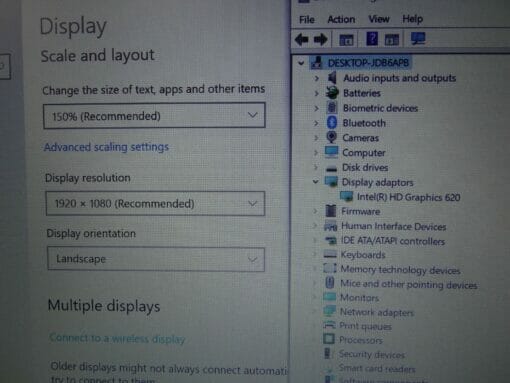Select the Memory technology devices label
Image resolution: width=510 pixels, height=383 pixels.
pyautogui.click(x=400, y=270)
